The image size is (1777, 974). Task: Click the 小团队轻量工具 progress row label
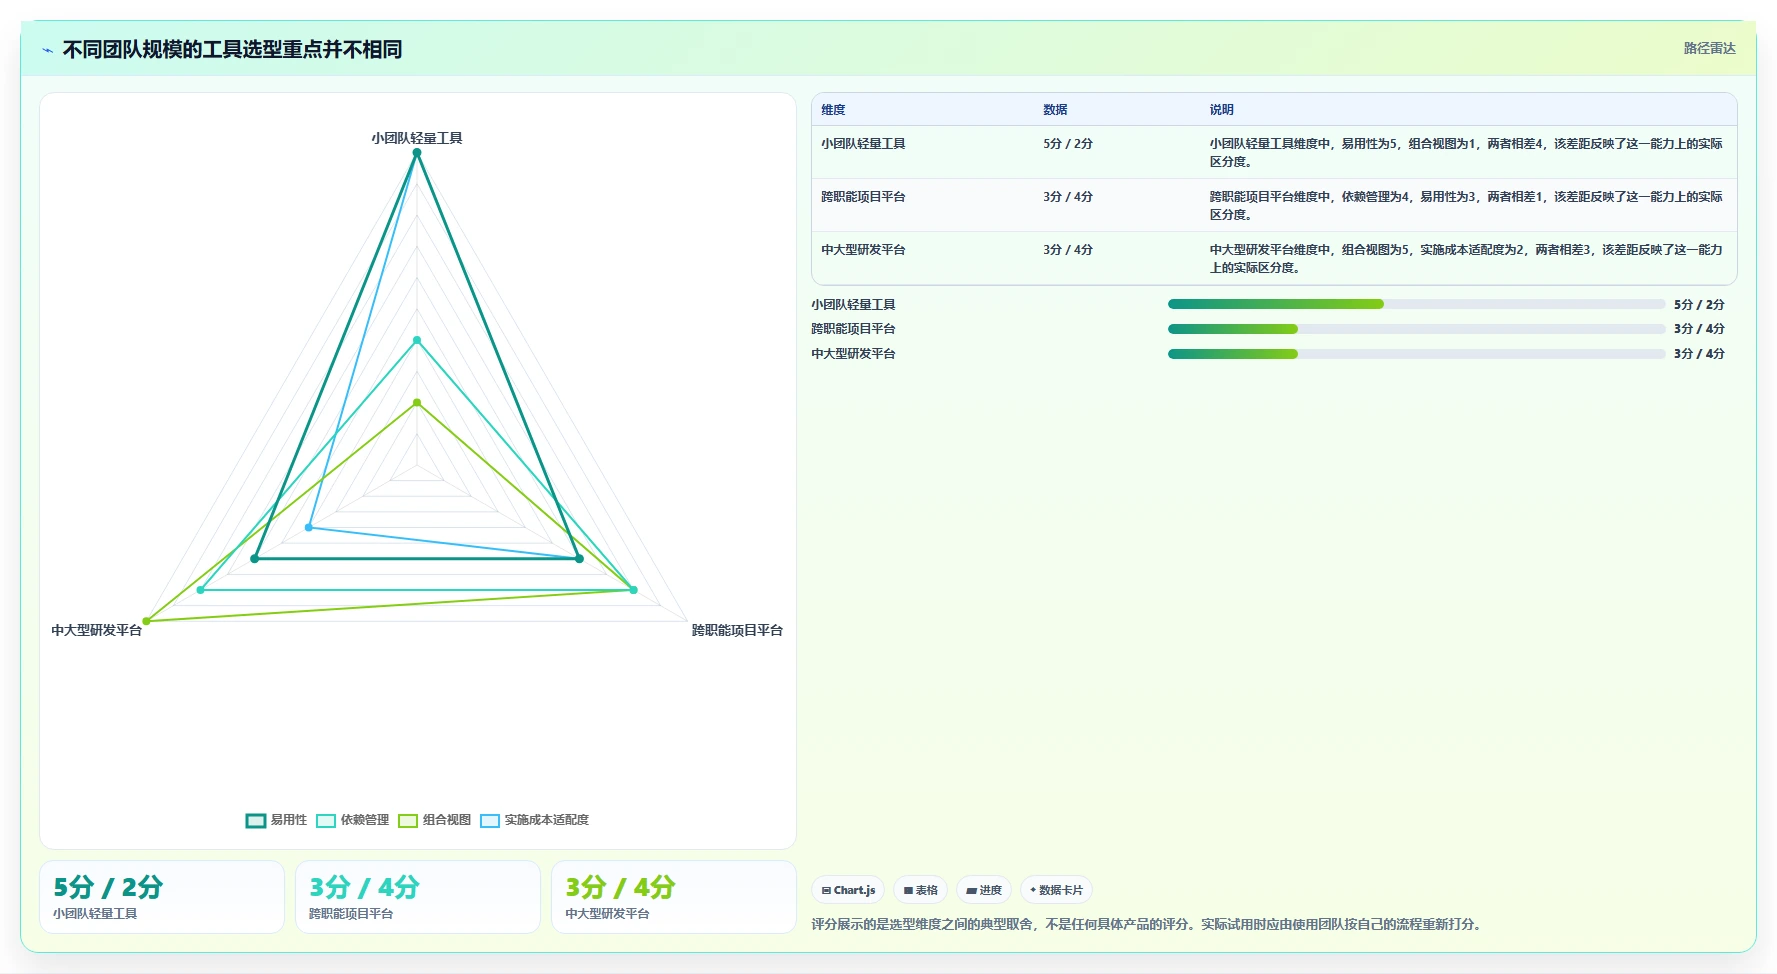click(x=853, y=304)
